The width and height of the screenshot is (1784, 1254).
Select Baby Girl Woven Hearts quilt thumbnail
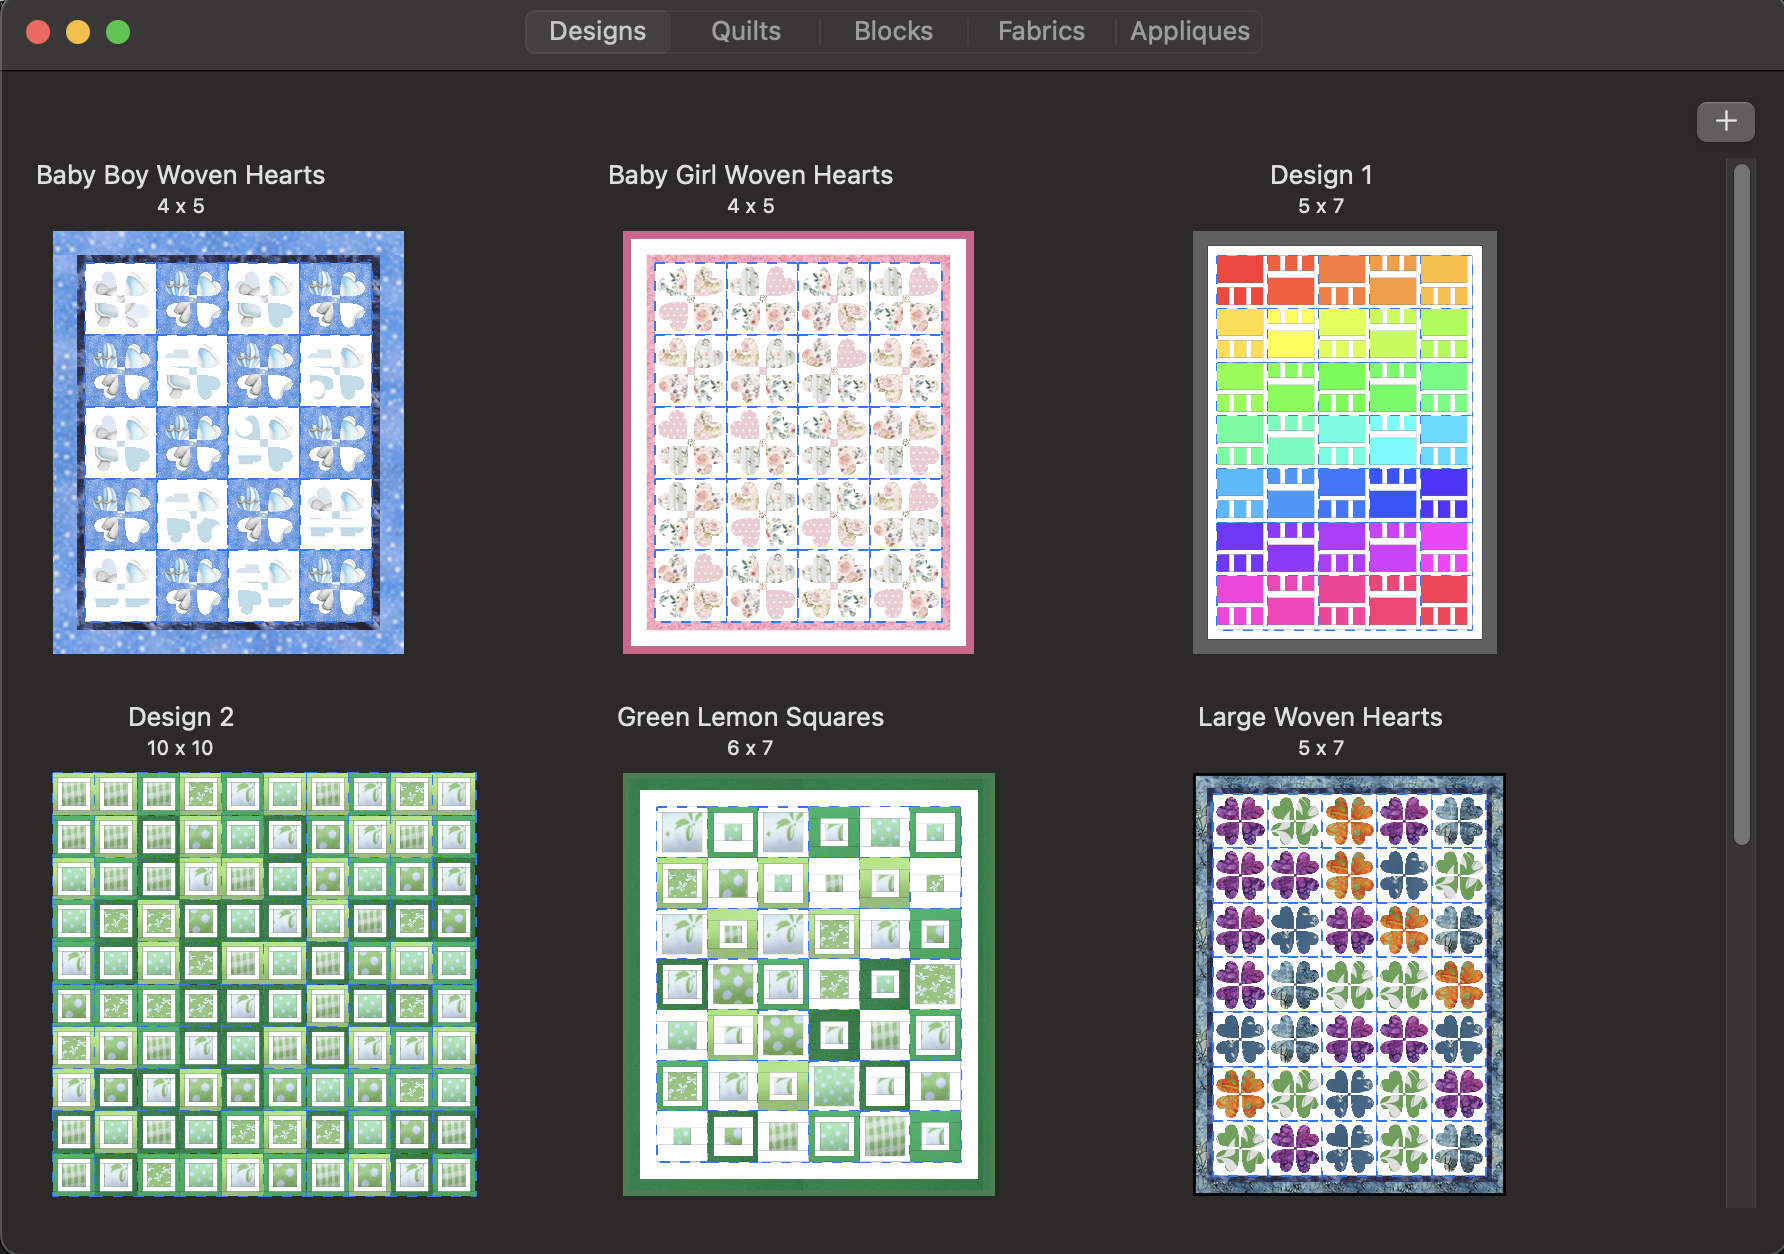pyautogui.click(x=798, y=442)
